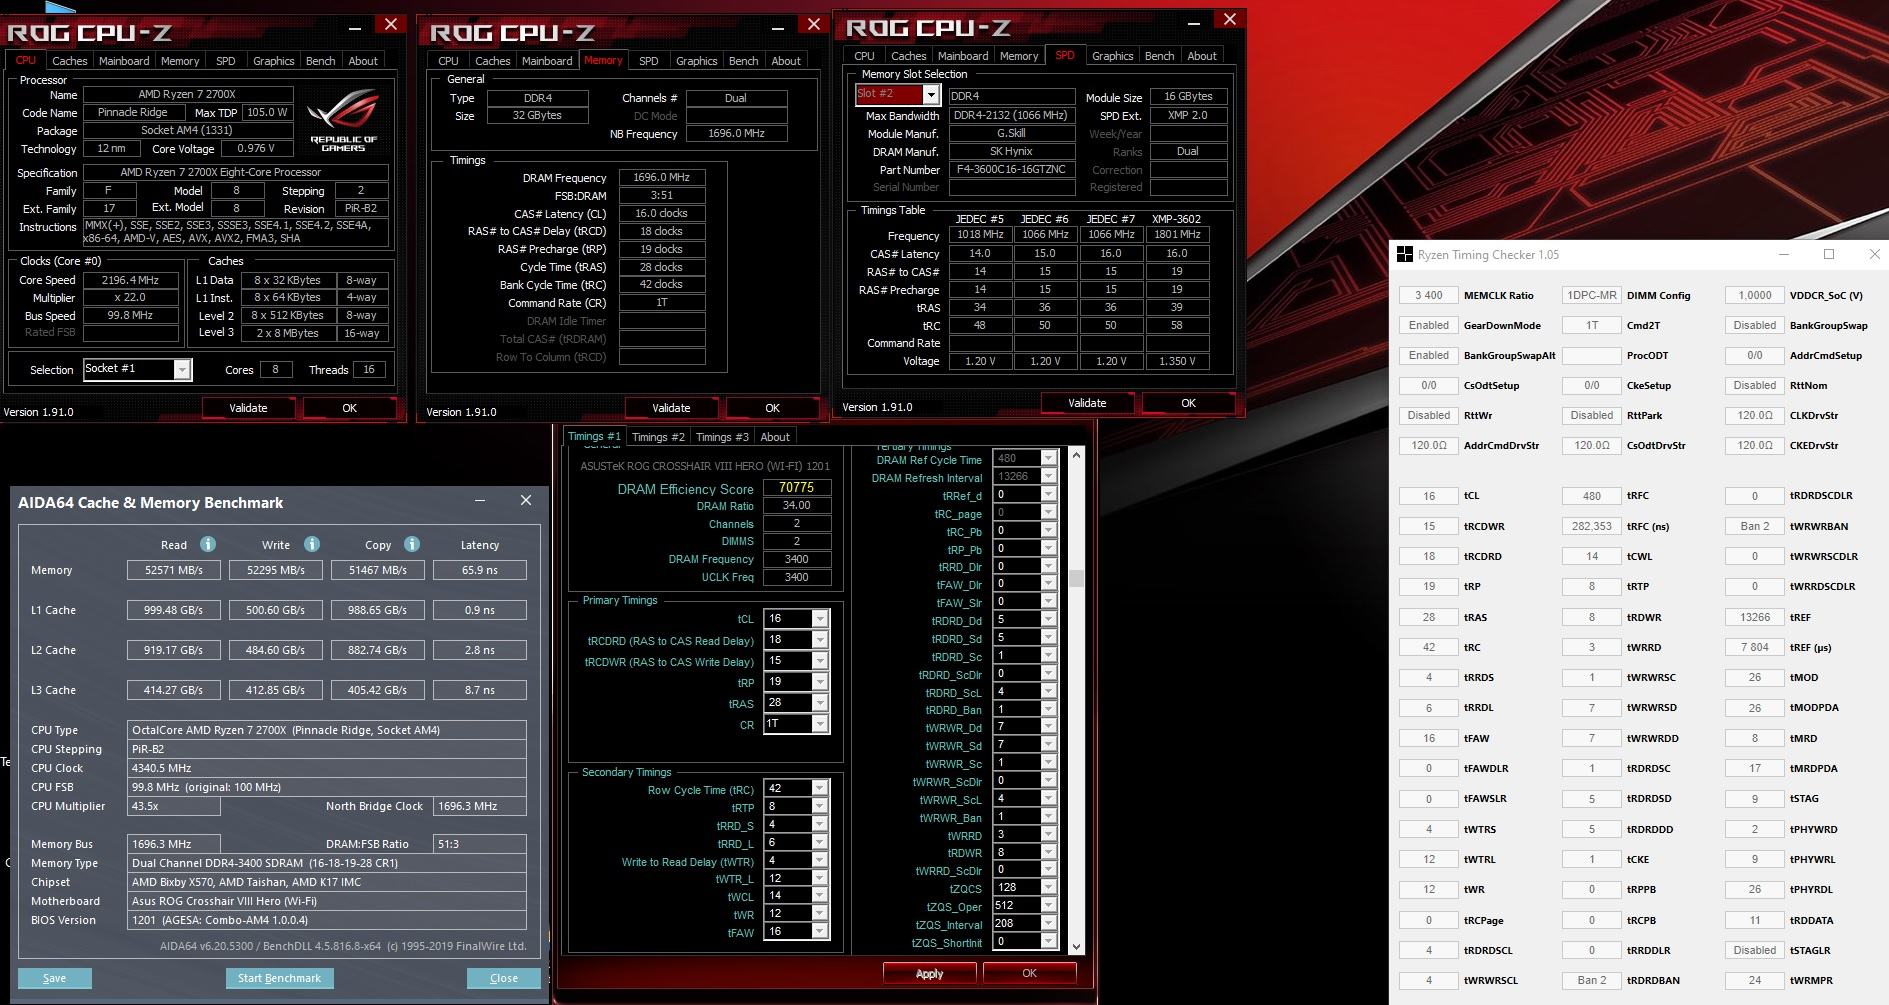Open the CR 1T dropdown

point(820,724)
